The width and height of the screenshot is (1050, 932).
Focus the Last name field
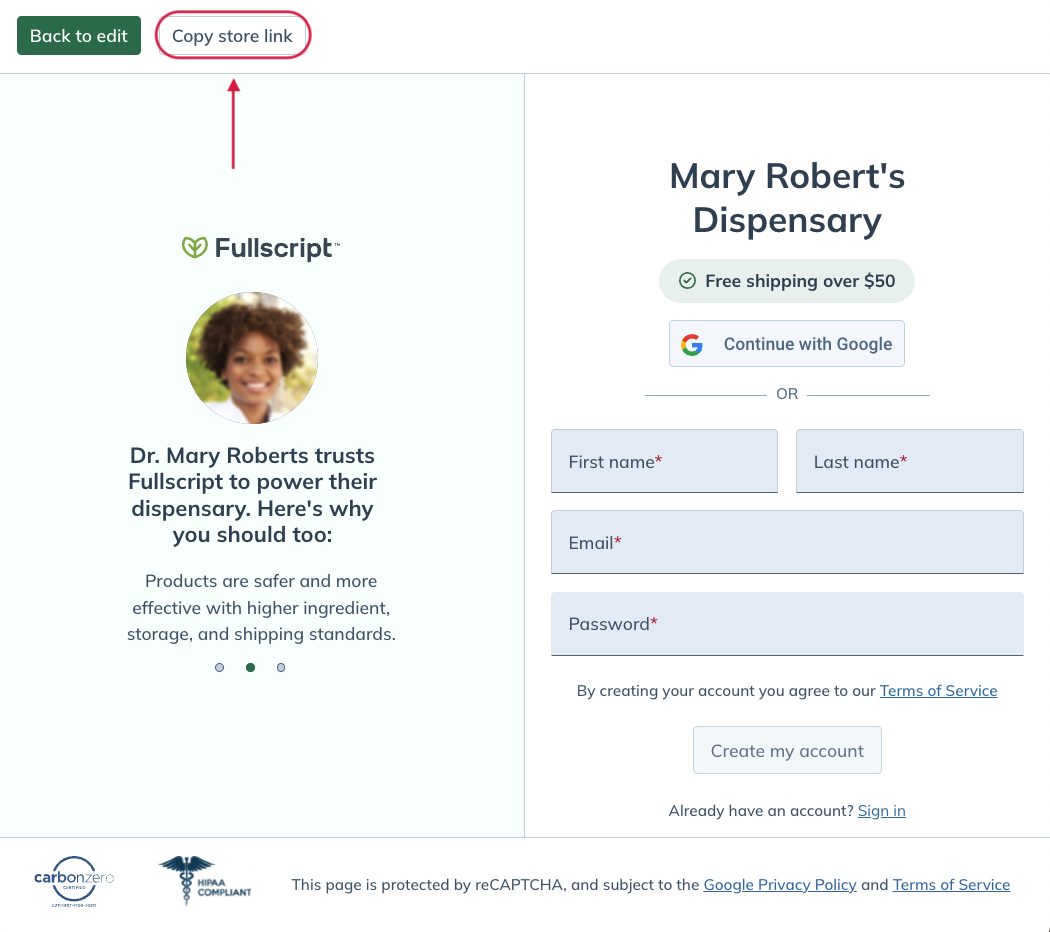tap(909, 461)
